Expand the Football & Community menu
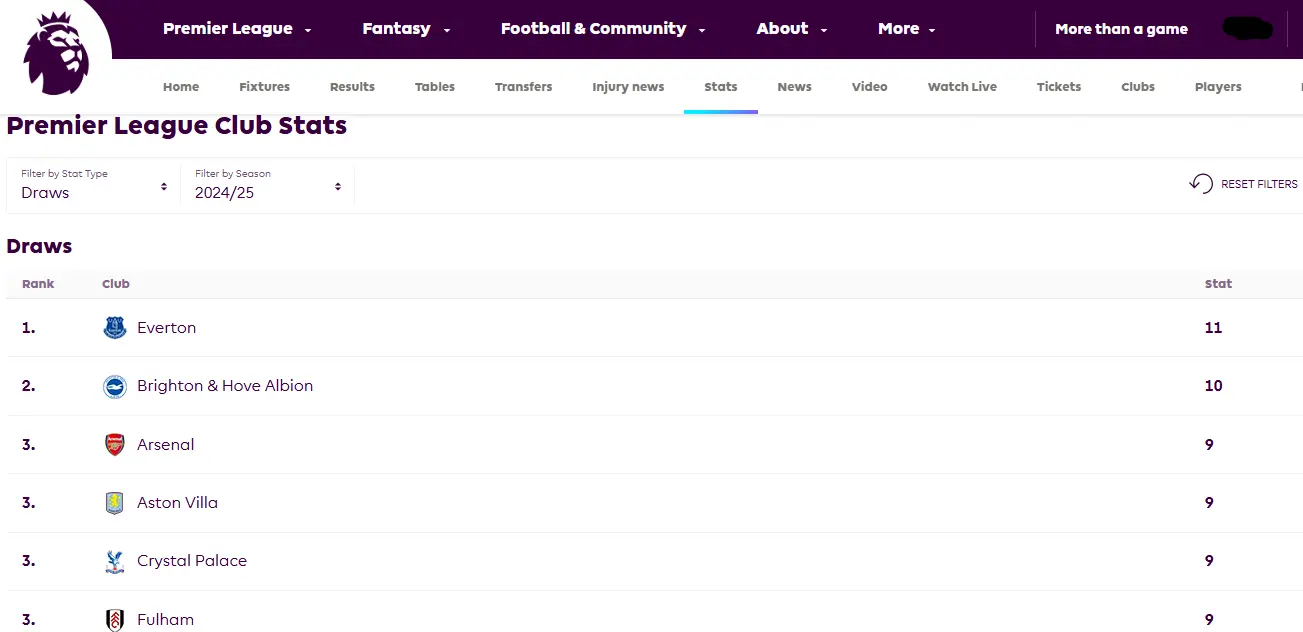 click(603, 29)
